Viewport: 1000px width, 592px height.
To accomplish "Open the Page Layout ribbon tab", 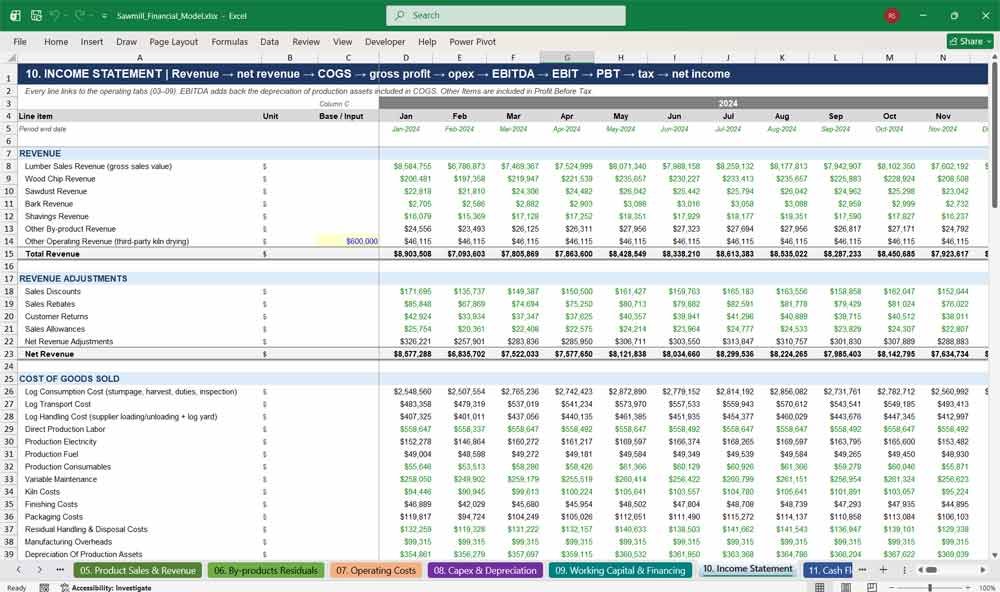I will pyautogui.click(x=173, y=41).
